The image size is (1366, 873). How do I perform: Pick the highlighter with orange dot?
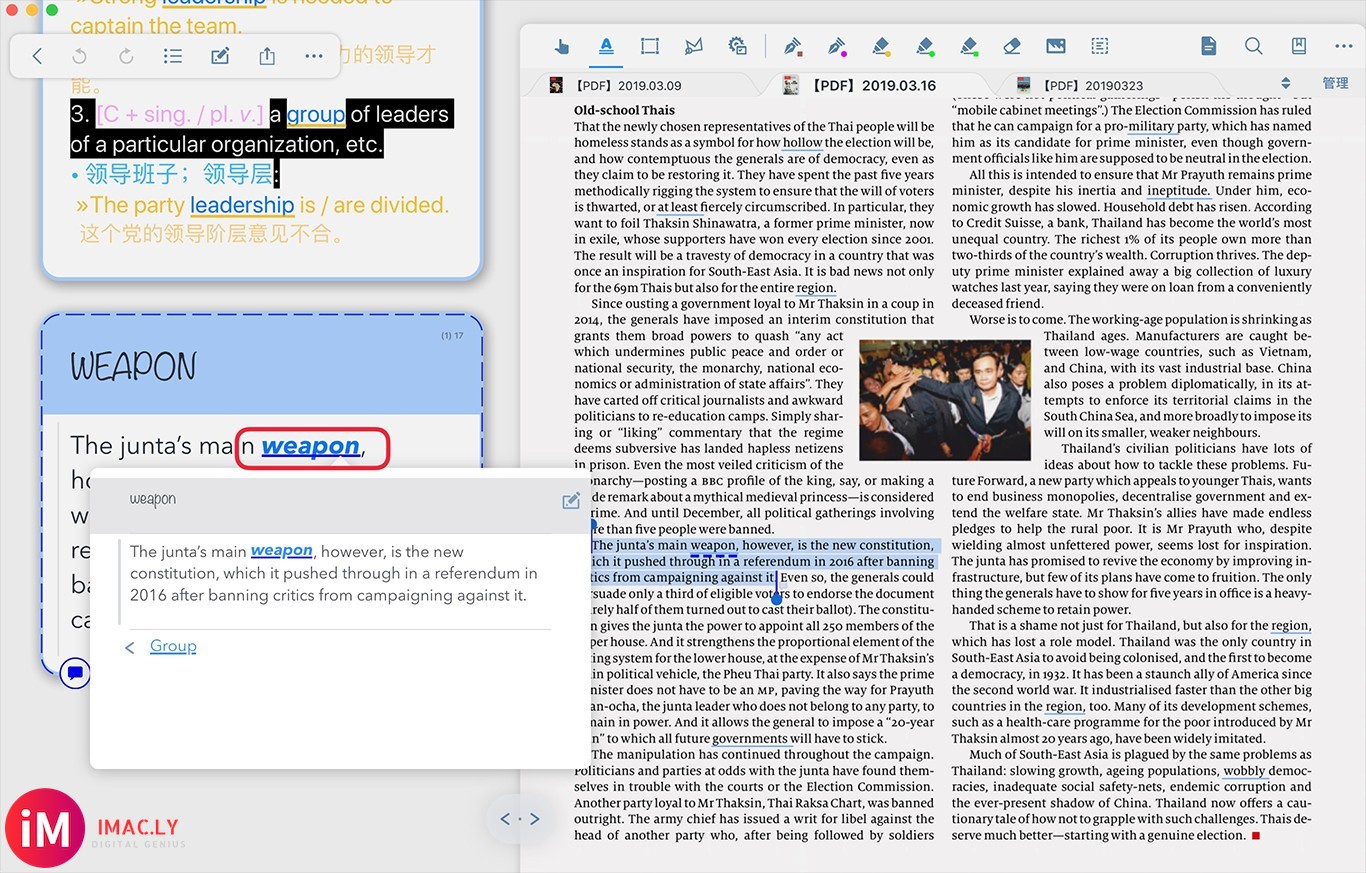tap(881, 46)
